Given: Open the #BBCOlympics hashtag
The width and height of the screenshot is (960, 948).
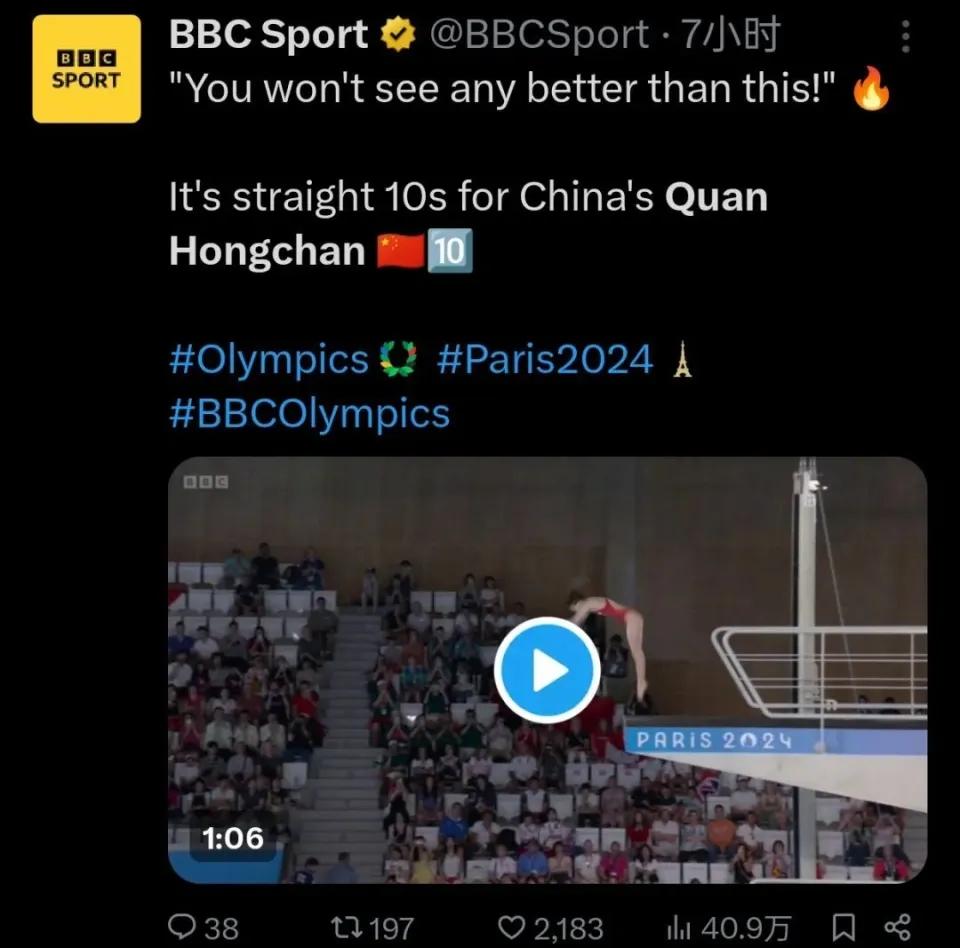Looking at the screenshot, I should tap(310, 412).
